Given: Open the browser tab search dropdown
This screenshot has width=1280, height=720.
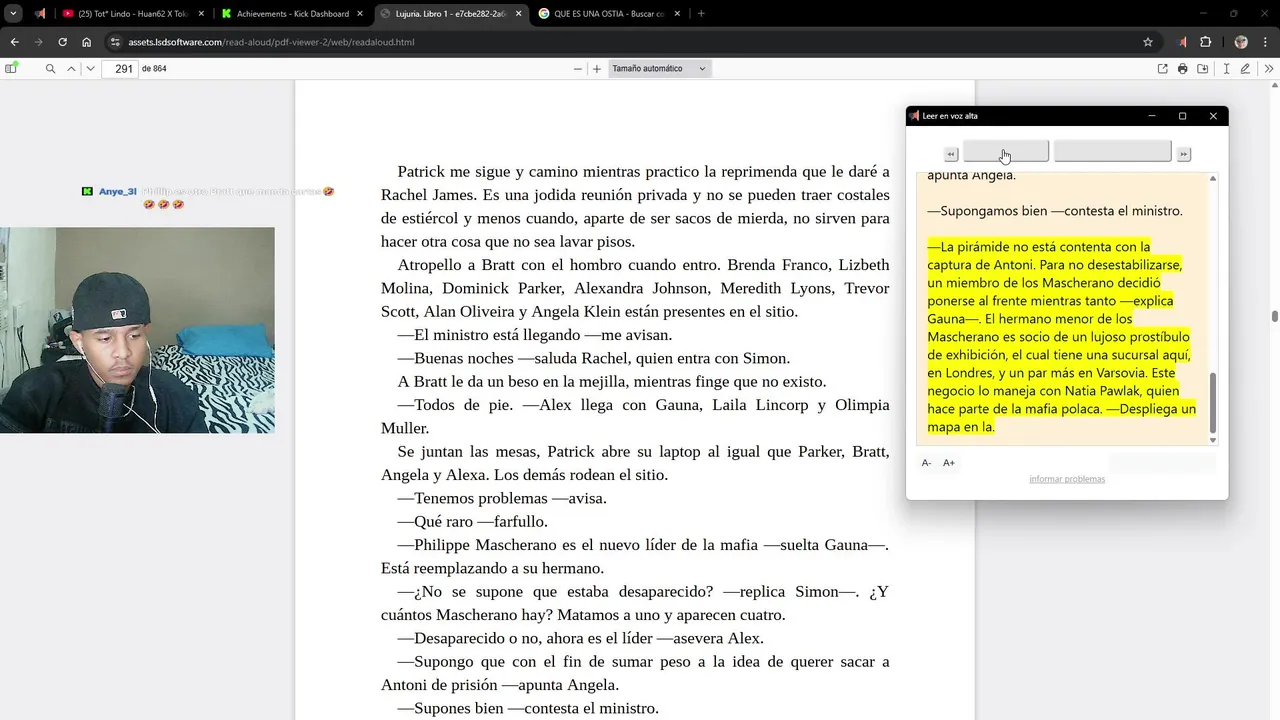Looking at the screenshot, I should coord(13,14).
